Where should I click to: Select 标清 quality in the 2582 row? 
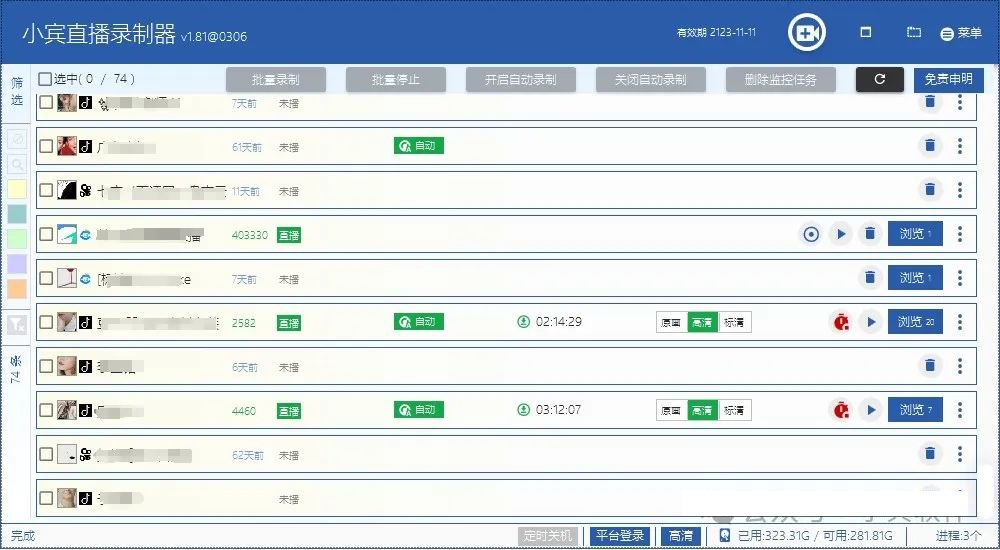click(734, 323)
